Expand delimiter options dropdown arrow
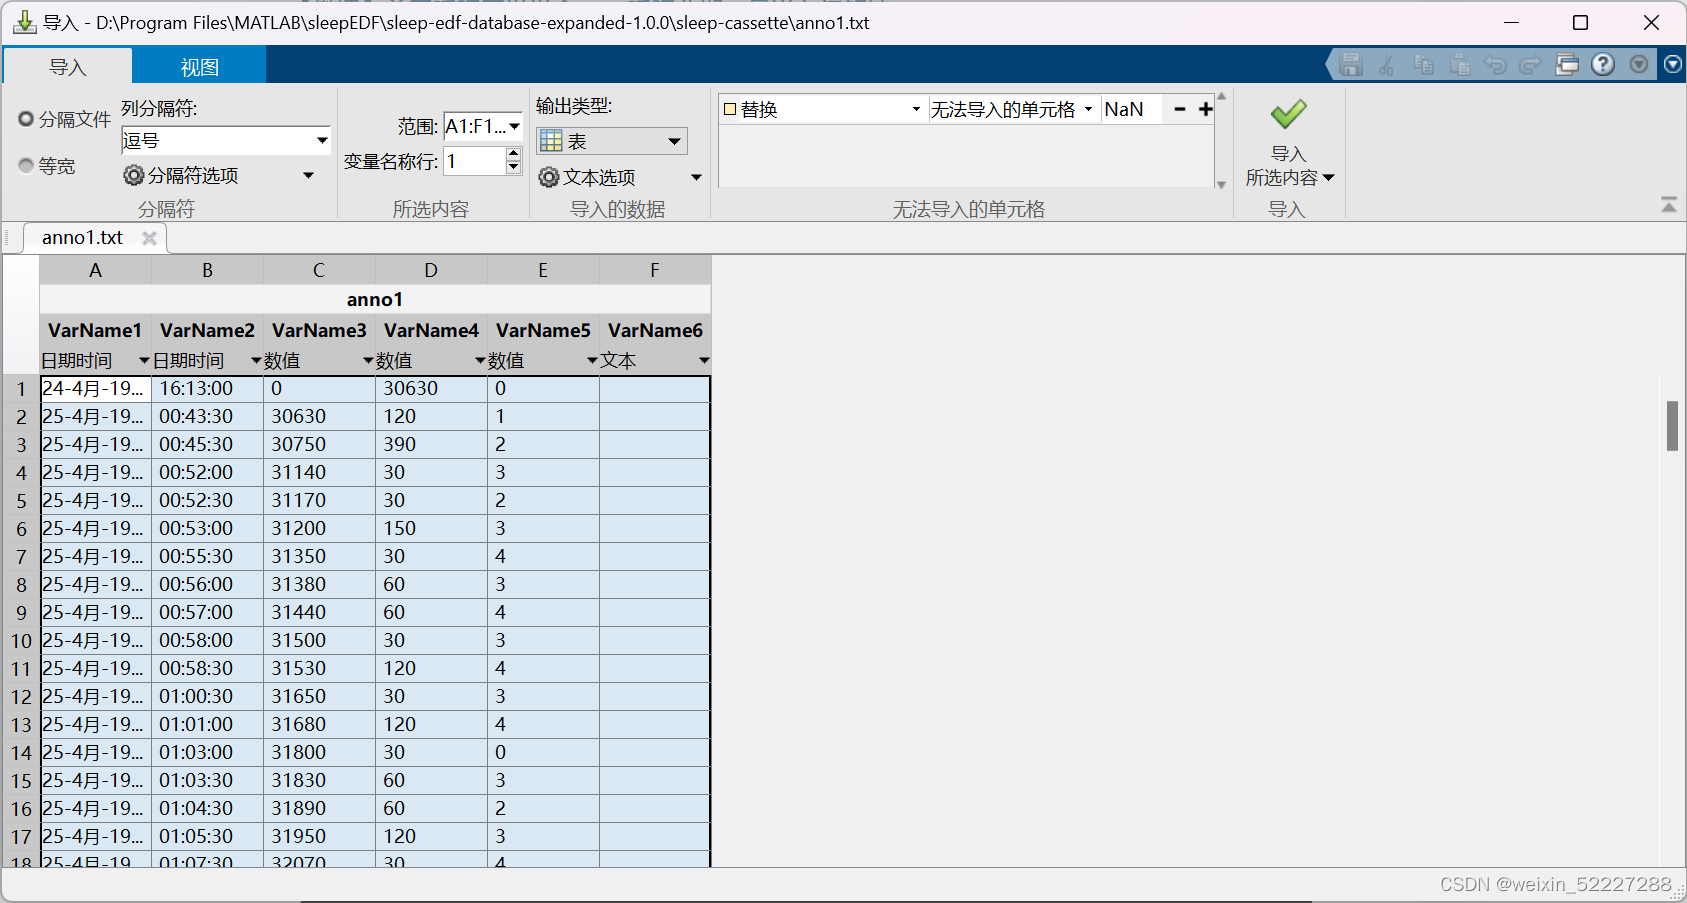 pos(308,176)
